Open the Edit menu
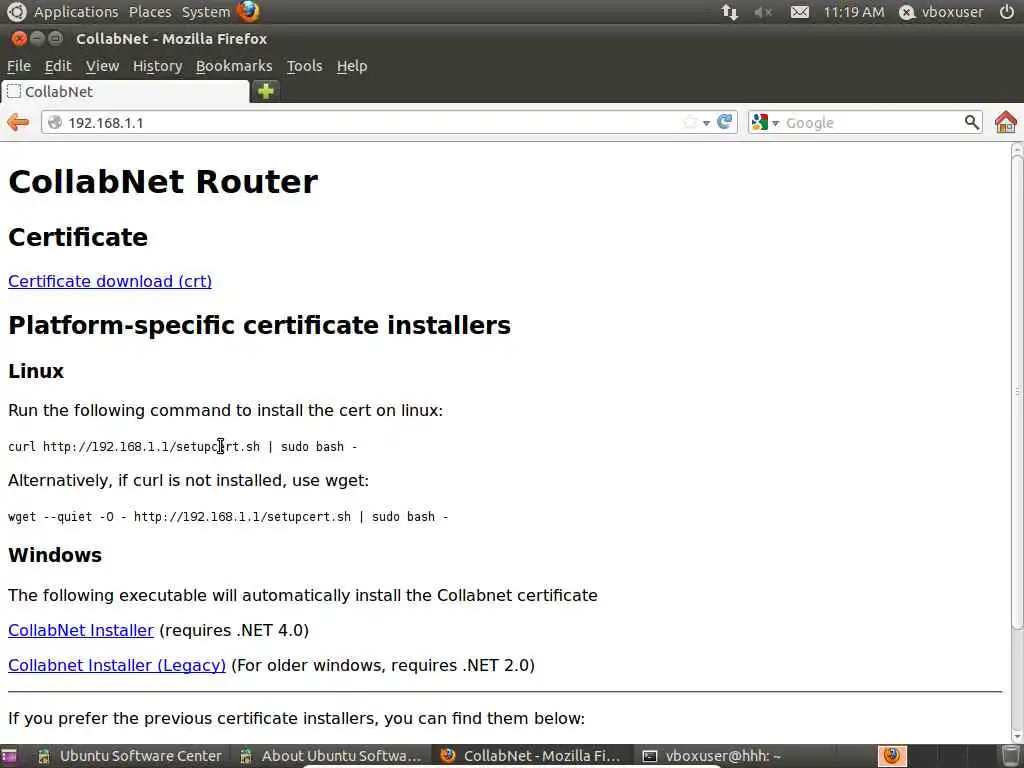The width and height of the screenshot is (1024, 768). coord(57,66)
